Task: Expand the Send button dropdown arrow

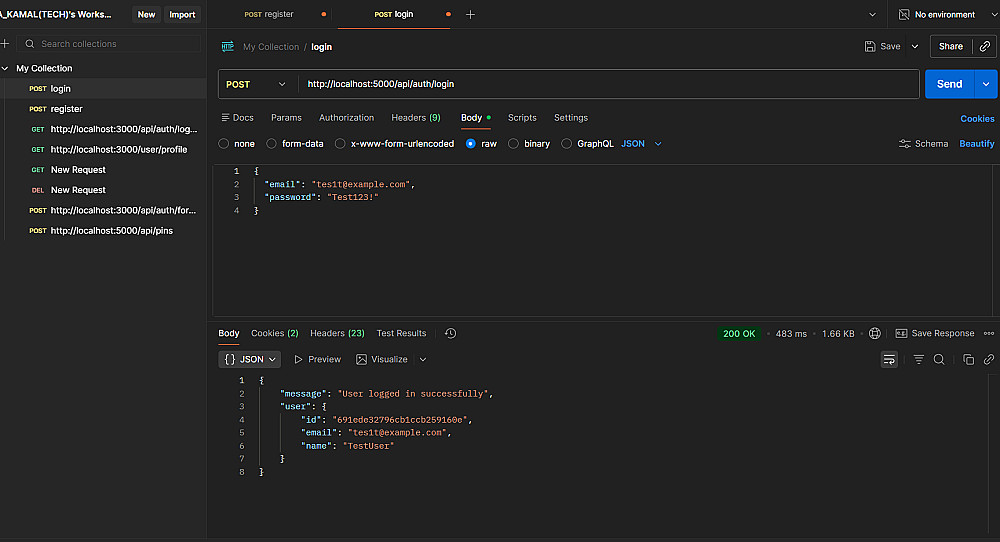Action: 987,84
